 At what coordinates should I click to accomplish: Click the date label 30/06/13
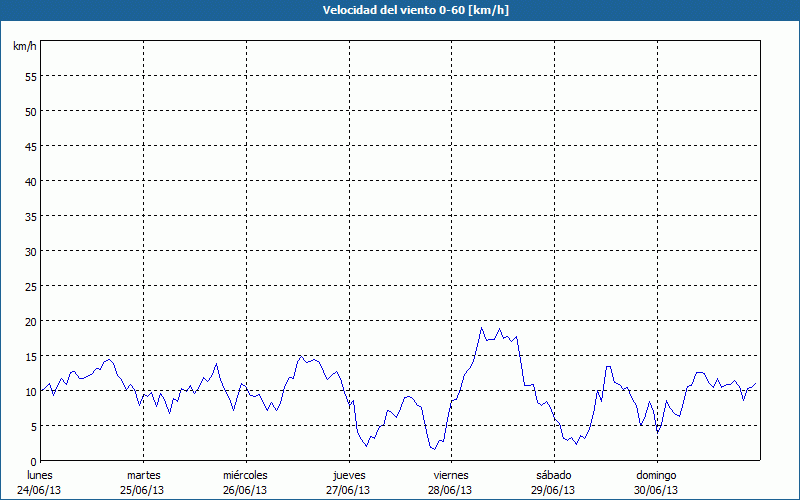click(x=656, y=490)
